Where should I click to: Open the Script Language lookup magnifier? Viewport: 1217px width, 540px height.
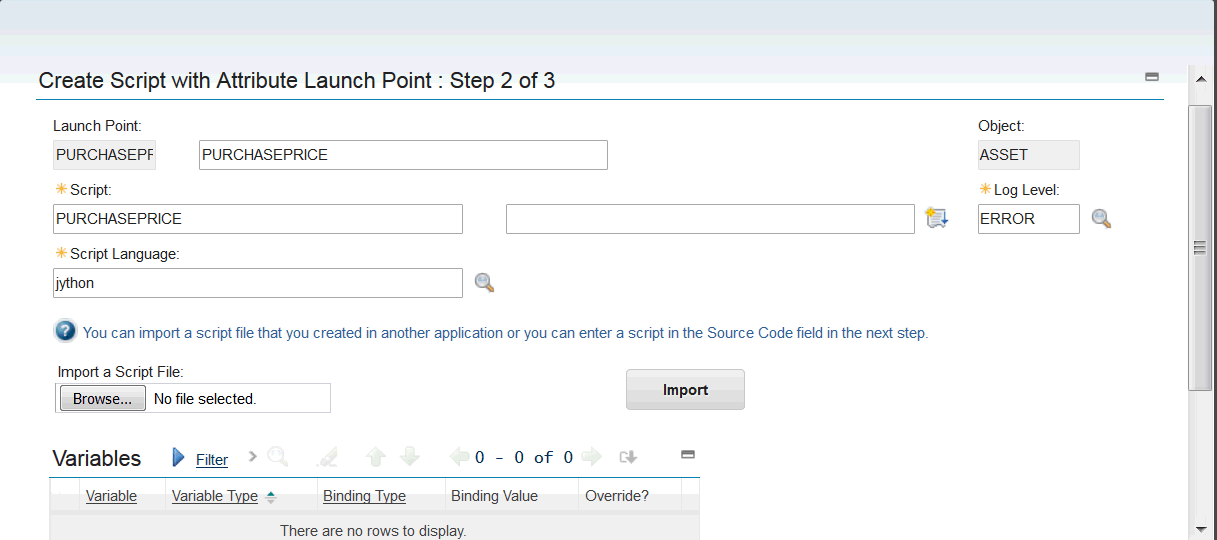coord(484,283)
